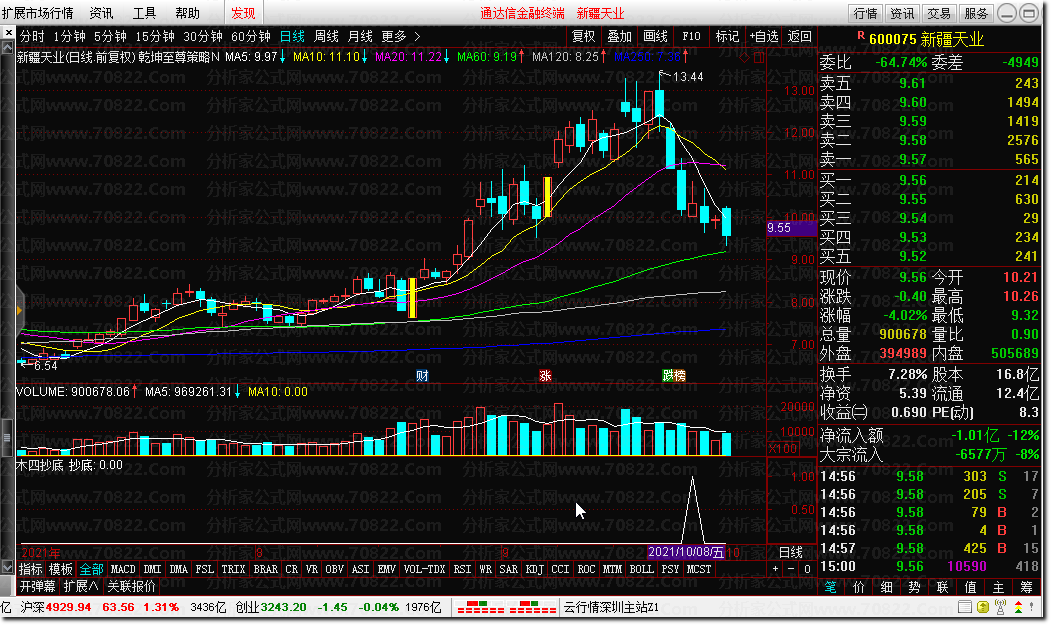Switch to the 15分钟 chart period

point(155,36)
